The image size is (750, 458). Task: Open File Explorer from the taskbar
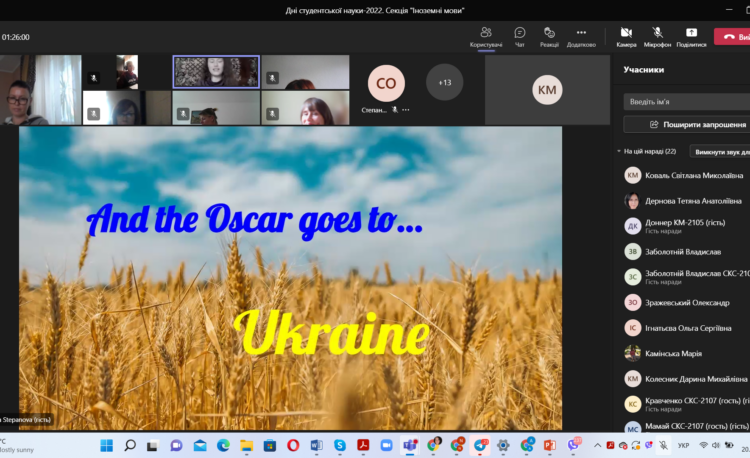[246, 446]
